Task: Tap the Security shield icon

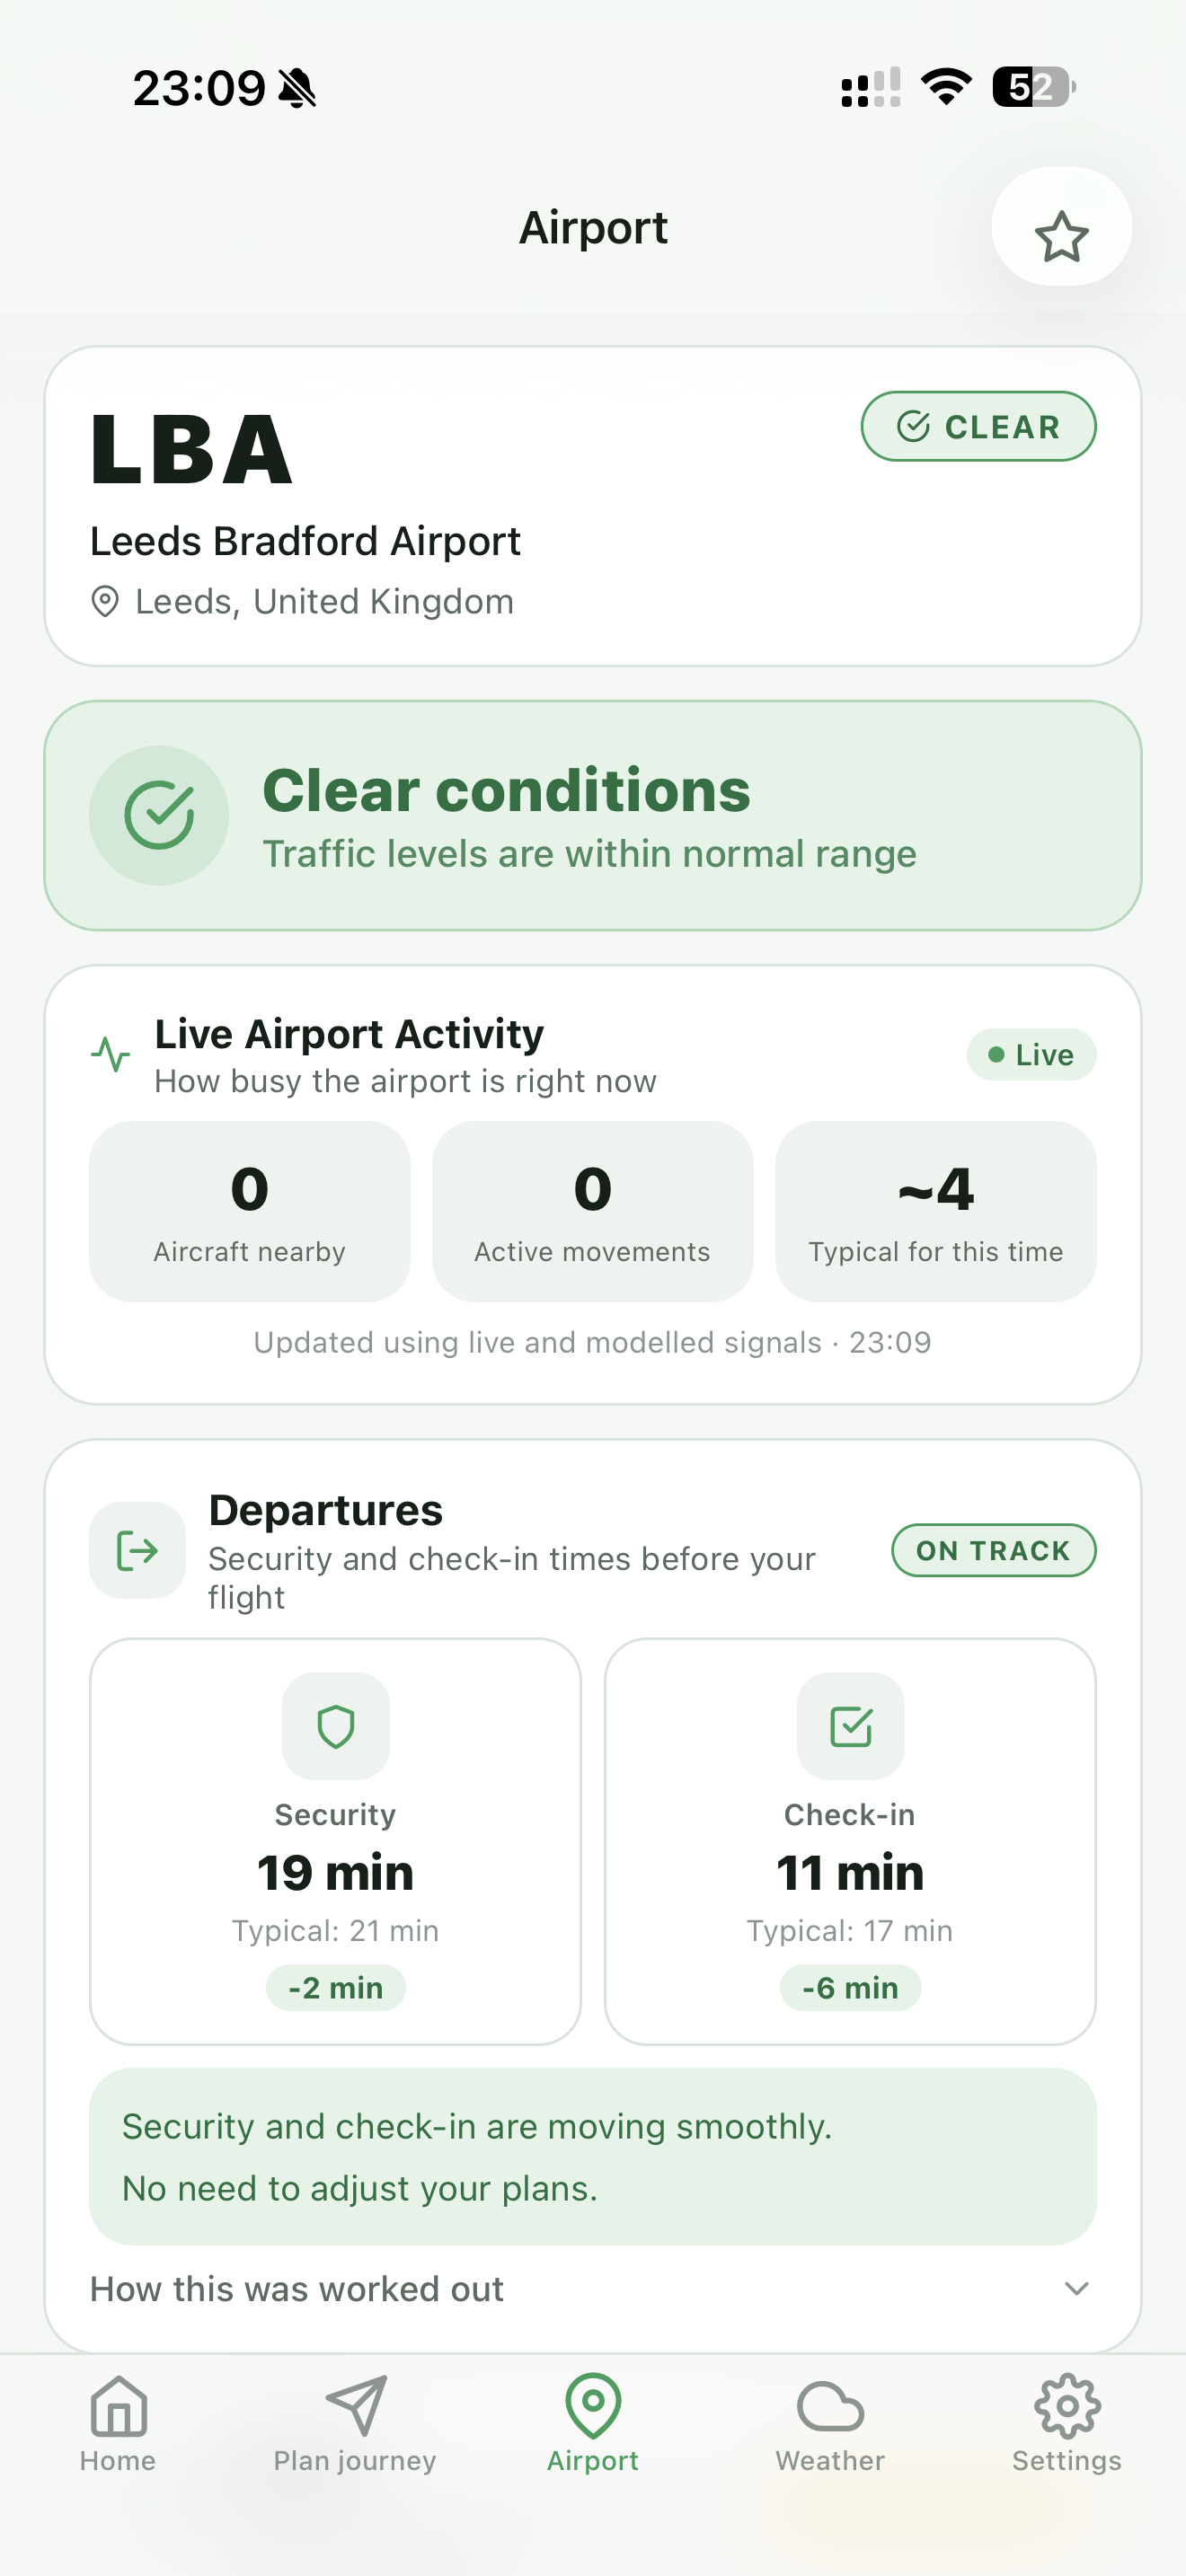Action: click(x=336, y=1727)
